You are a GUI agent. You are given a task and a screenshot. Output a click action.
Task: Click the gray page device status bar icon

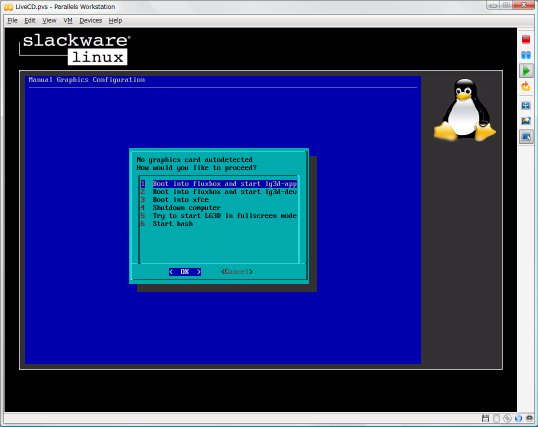click(x=496, y=418)
